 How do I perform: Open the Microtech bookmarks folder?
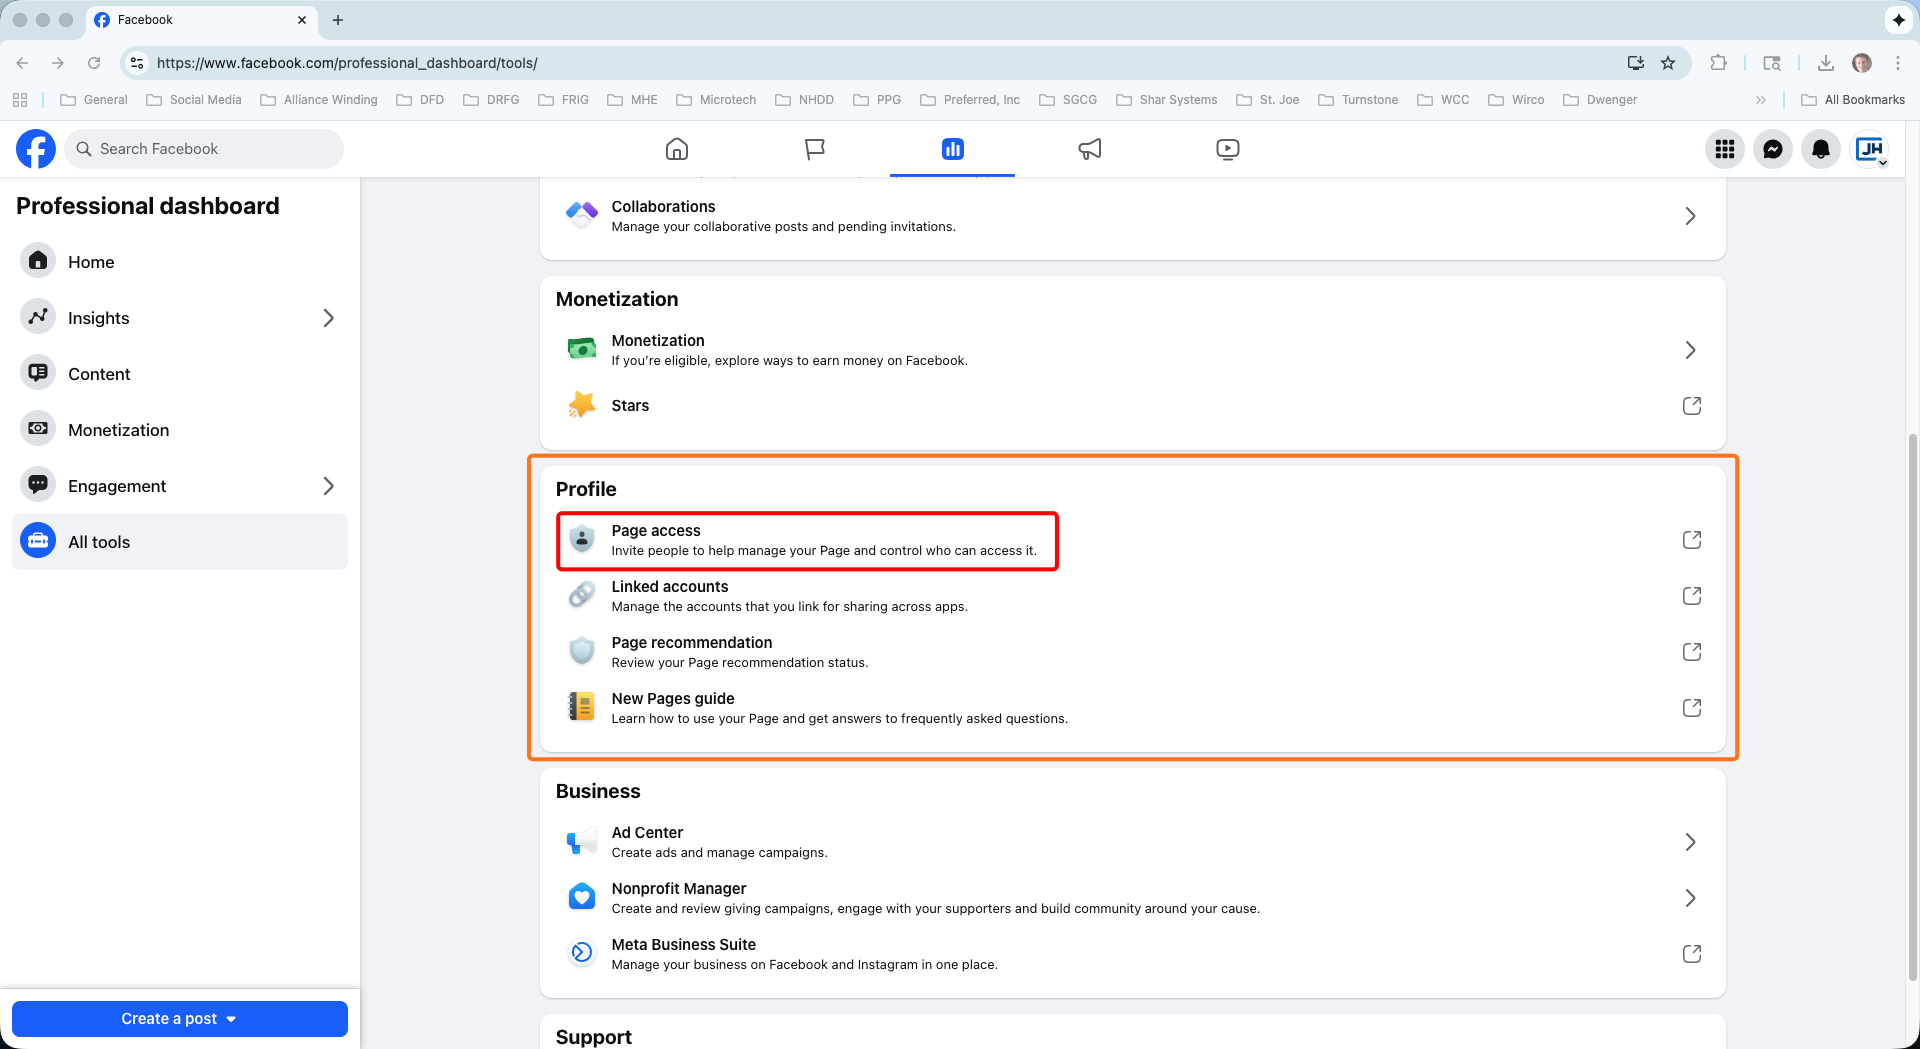click(716, 100)
